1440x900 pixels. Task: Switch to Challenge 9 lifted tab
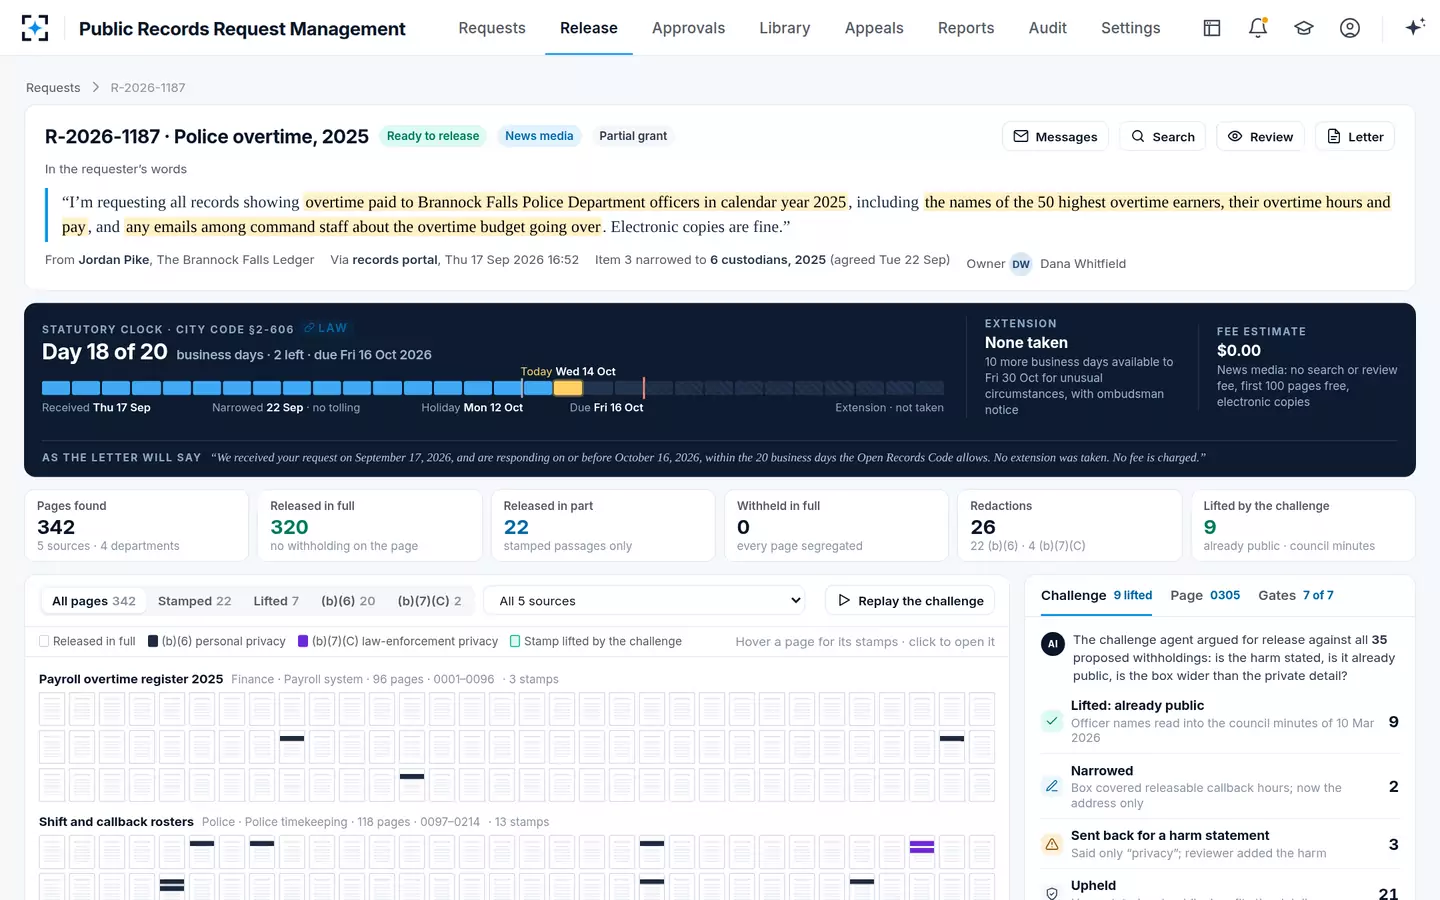point(1096,595)
